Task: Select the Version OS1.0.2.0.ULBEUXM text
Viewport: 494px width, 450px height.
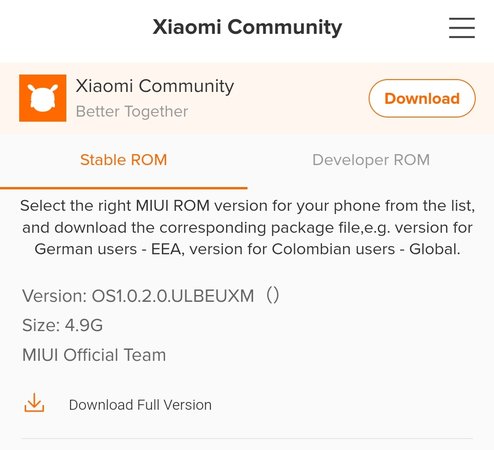Action: pos(138,296)
